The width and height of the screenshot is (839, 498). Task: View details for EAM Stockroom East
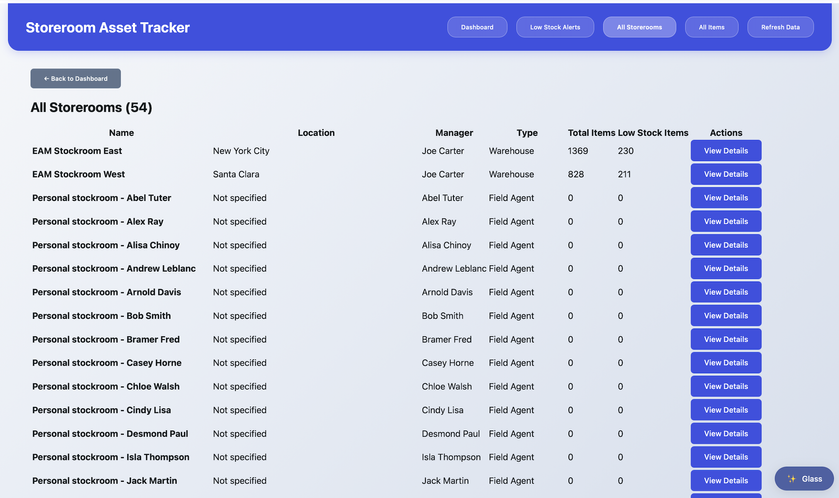[x=725, y=151]
